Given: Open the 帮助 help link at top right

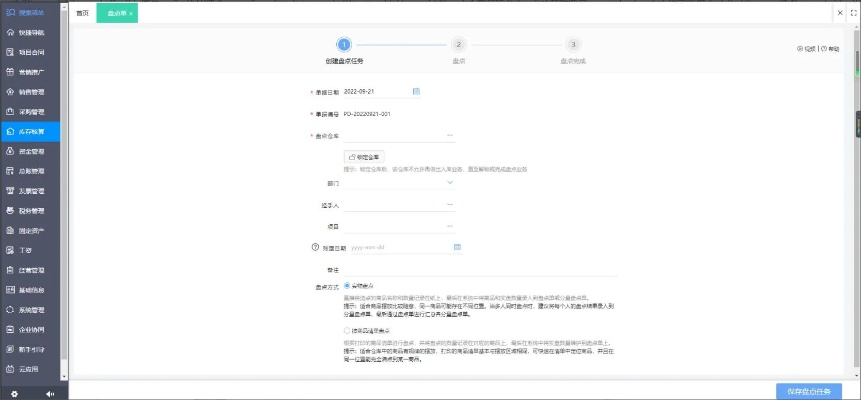Looking at the screenshot, I should coord(830,48).
